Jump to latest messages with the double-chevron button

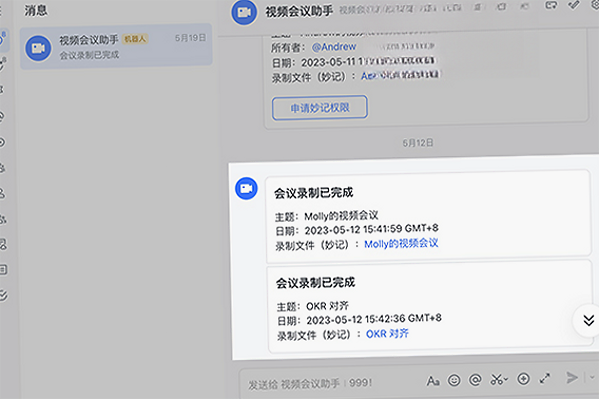click(588, 320)
